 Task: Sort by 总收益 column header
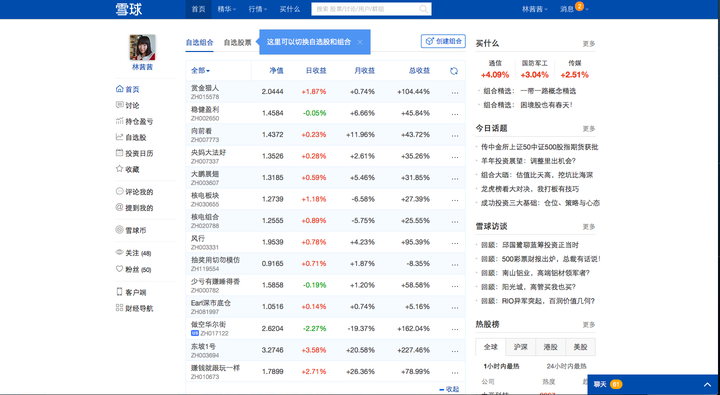[x=419, y=71]
